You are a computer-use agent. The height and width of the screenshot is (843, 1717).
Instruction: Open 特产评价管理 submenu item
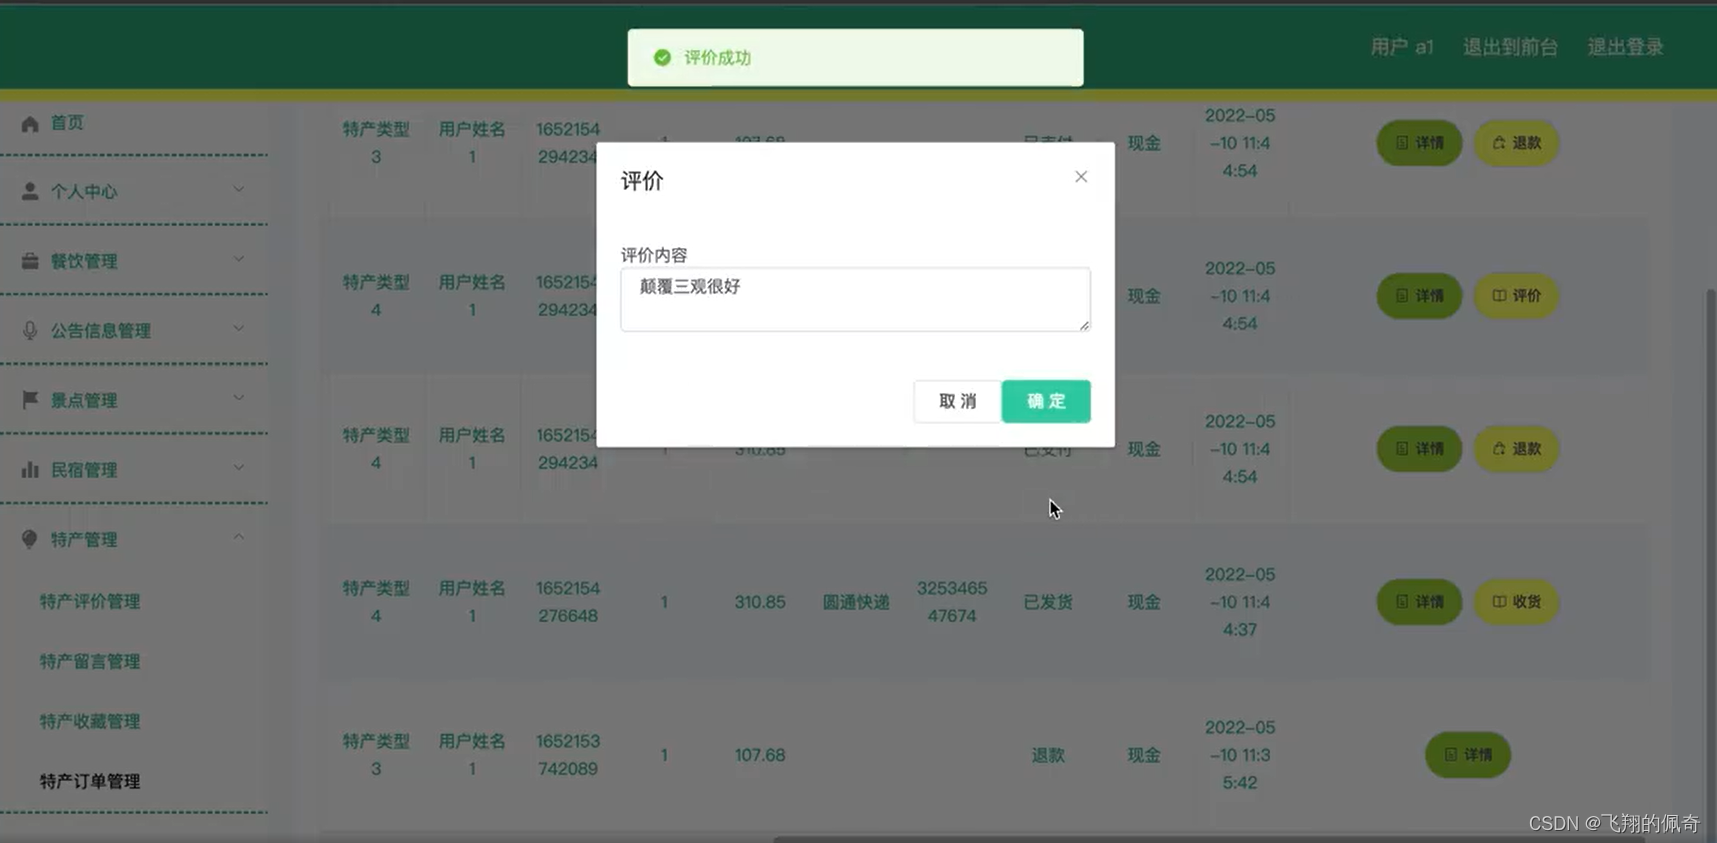pos(90,601)
